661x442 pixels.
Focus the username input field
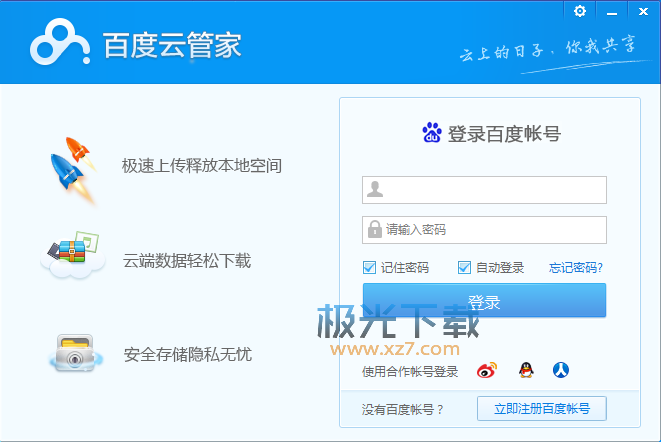(495, 189)
